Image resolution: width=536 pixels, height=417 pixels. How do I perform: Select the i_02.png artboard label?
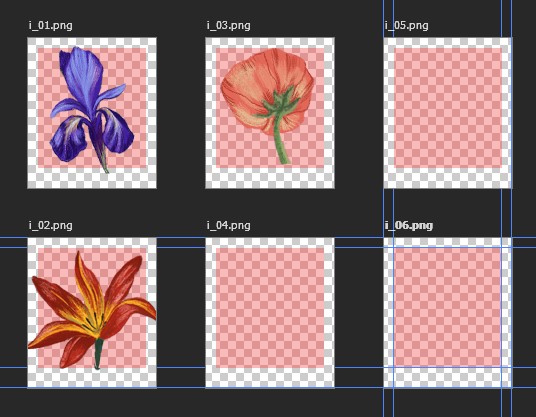click(51, 226)
